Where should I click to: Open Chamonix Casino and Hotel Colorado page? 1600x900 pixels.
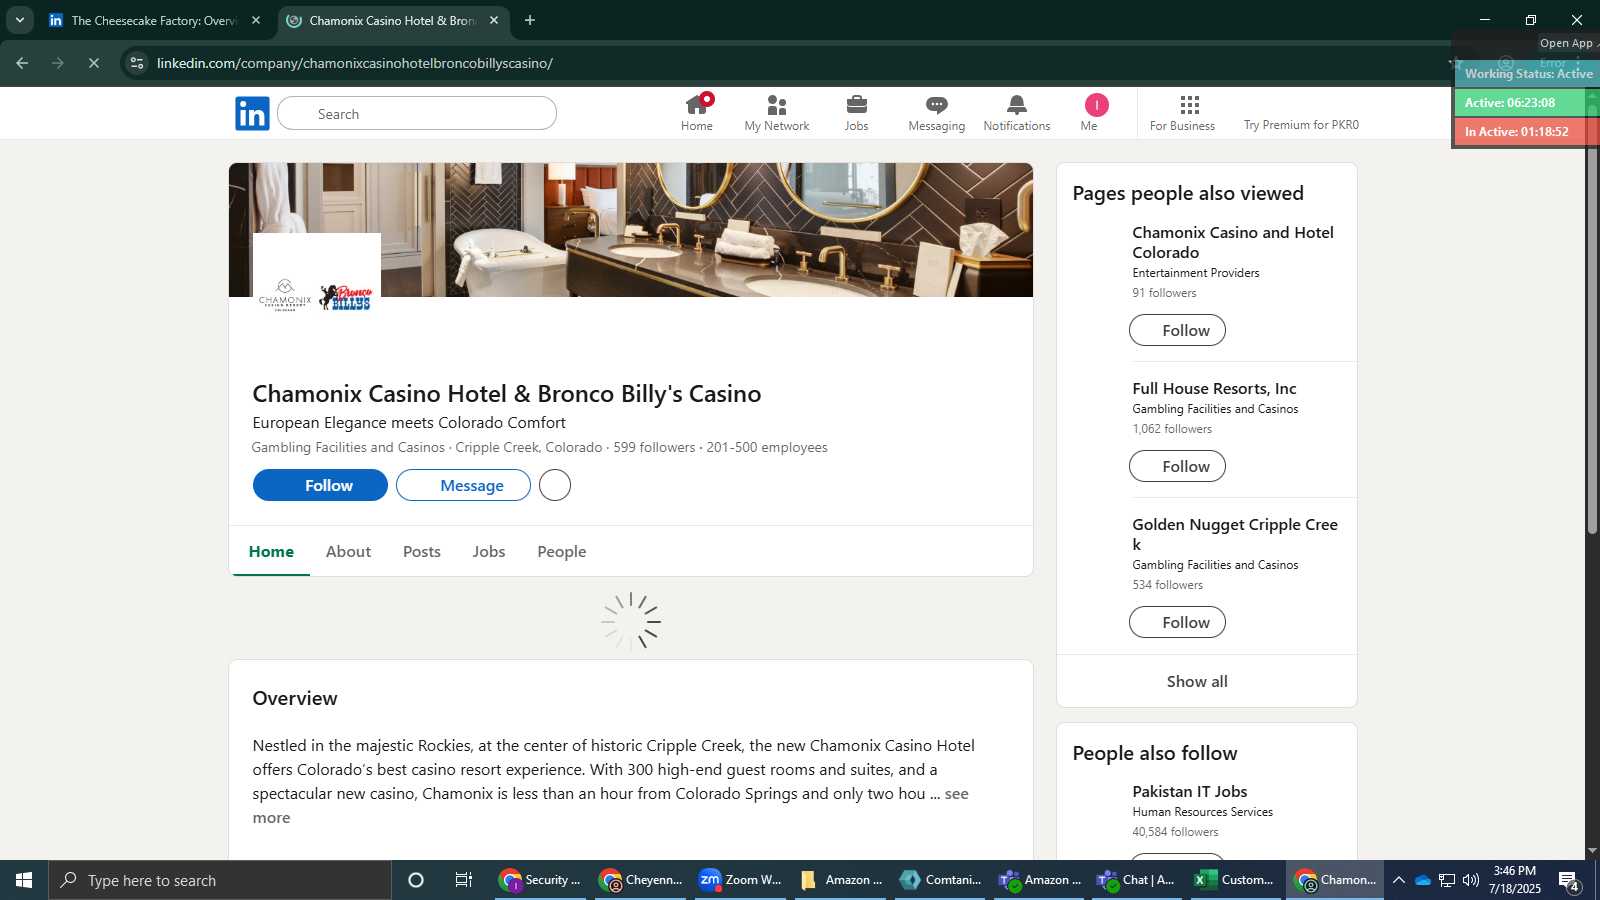click(1233, 242)
